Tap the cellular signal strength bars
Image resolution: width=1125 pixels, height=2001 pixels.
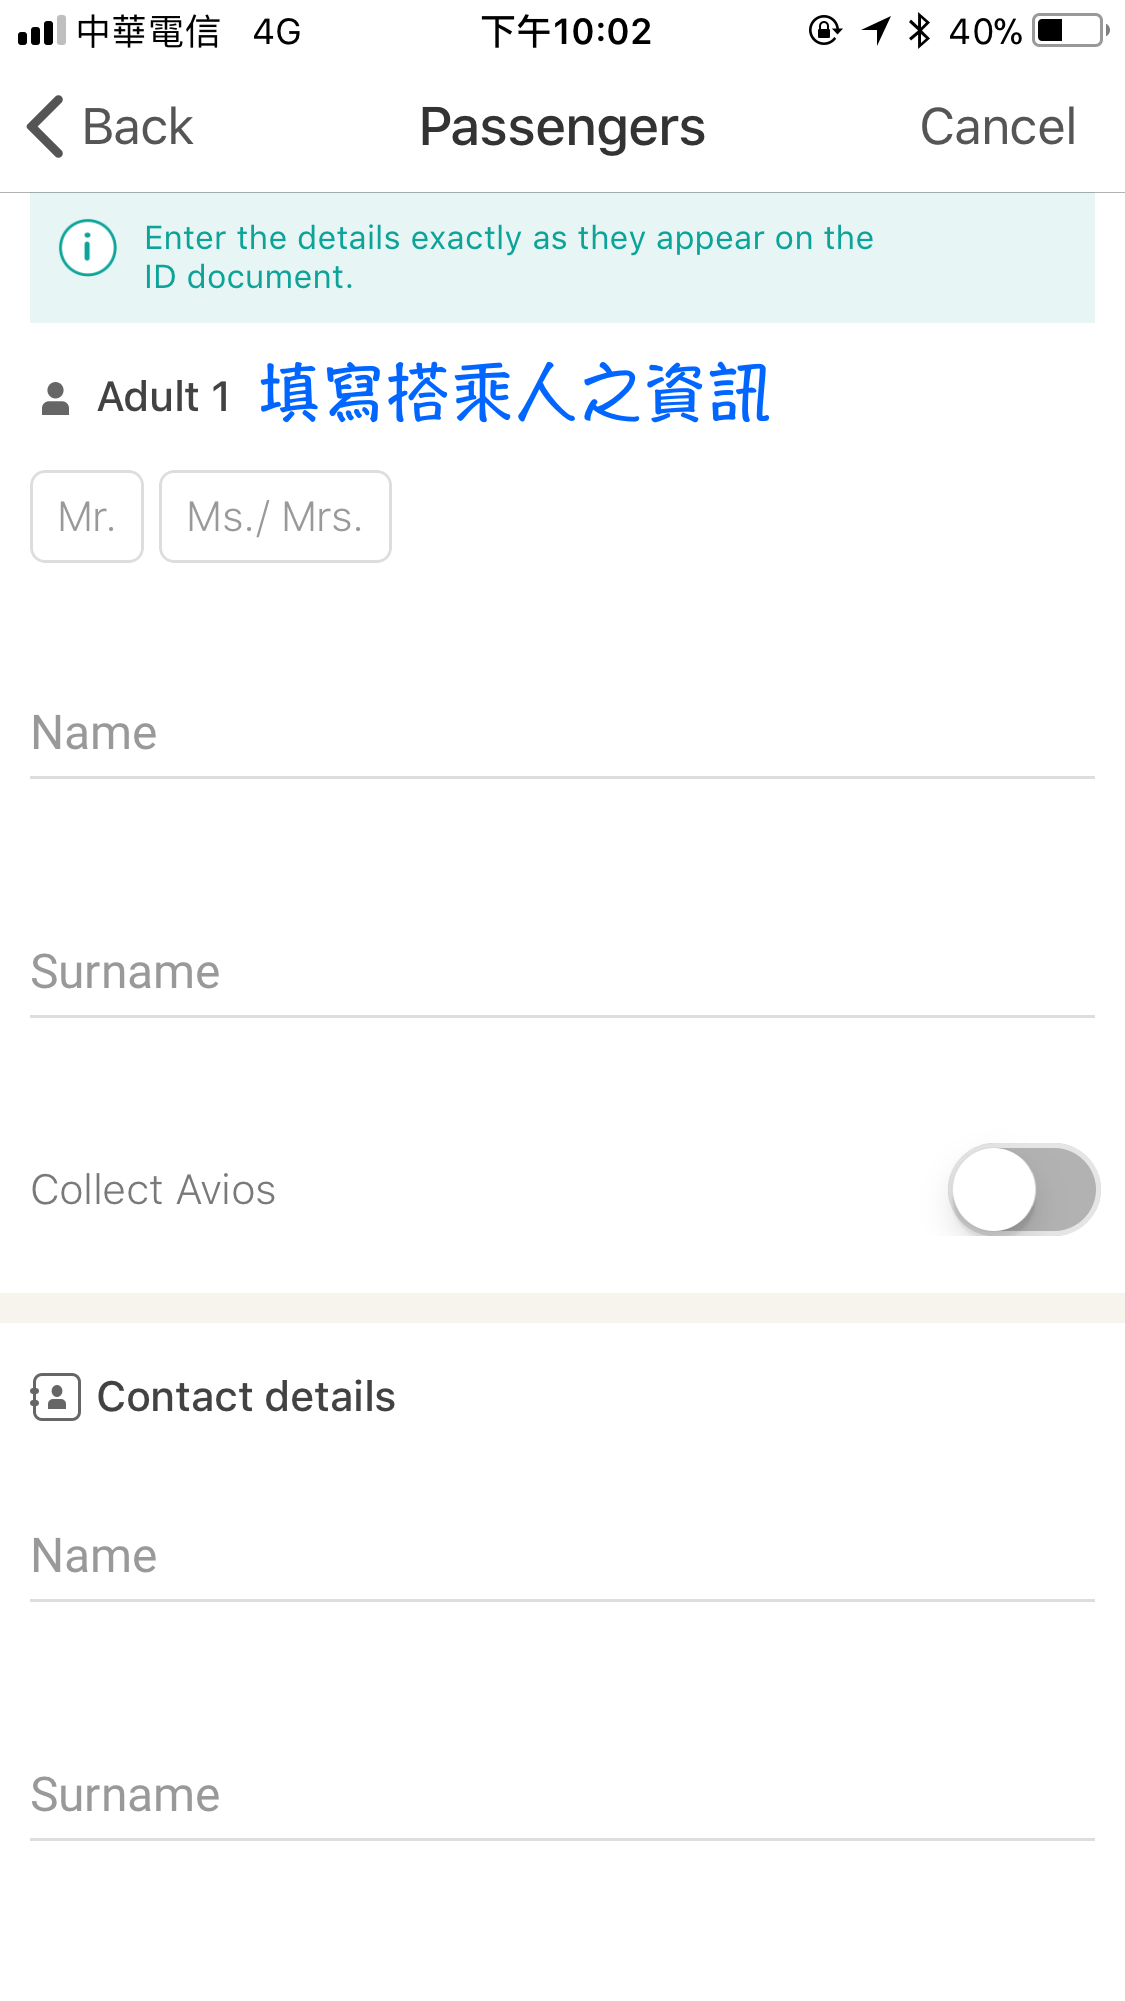point(41,32)
